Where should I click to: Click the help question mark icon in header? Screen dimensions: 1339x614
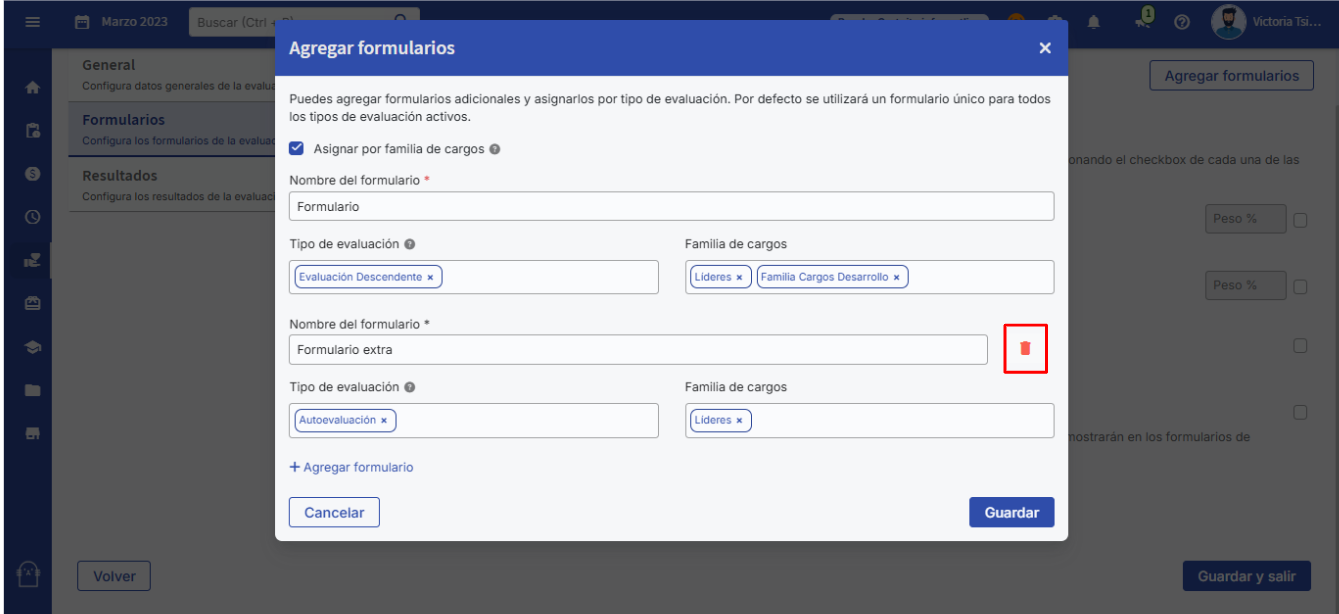pos(1181,23)
